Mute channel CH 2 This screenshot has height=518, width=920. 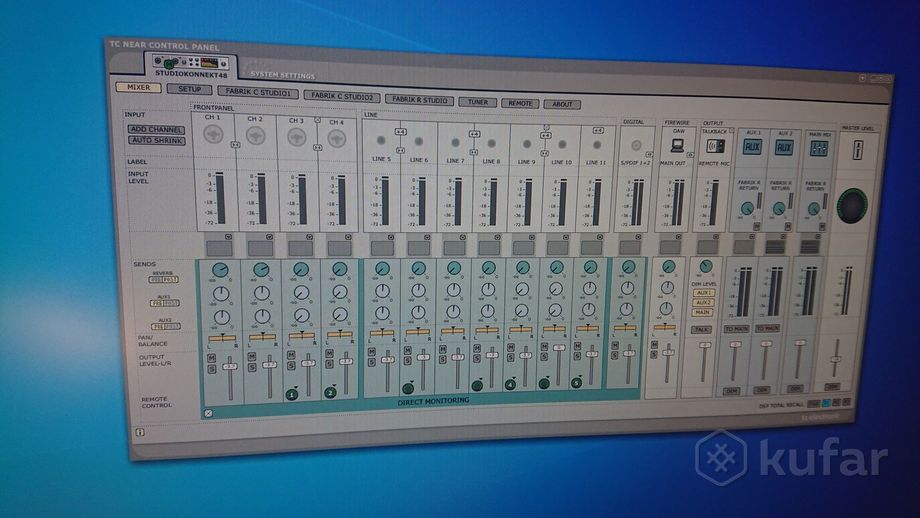(x=252, y=357)
